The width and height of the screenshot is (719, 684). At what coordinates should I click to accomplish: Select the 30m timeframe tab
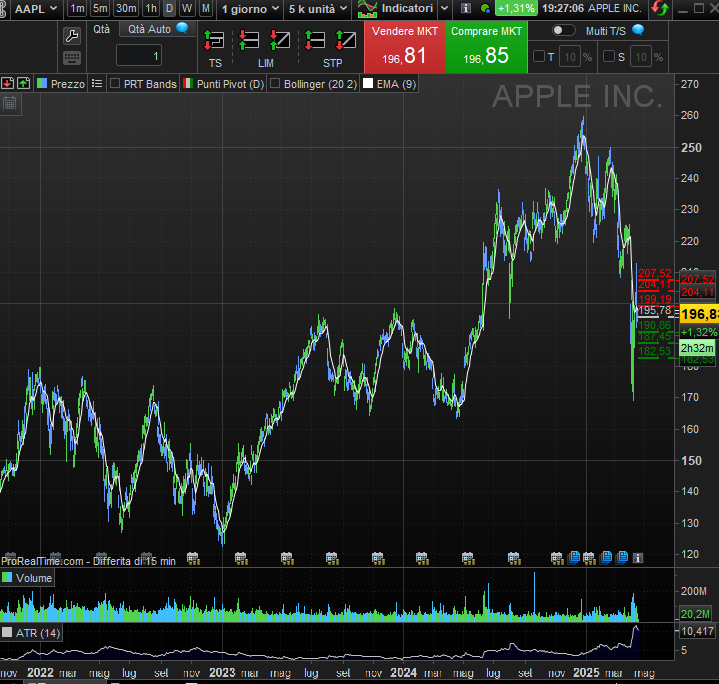pos(126,8)
